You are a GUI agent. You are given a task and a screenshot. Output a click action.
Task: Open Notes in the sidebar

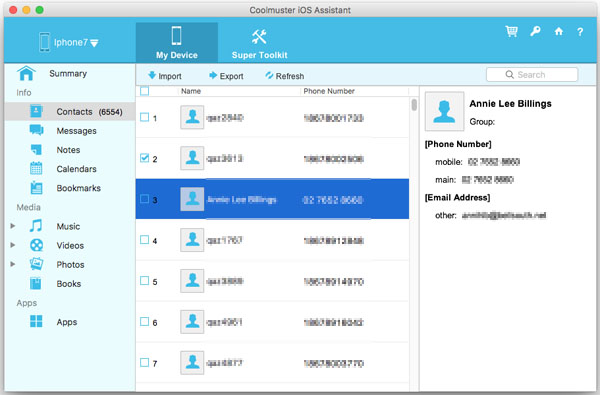(x=68, y=150)
